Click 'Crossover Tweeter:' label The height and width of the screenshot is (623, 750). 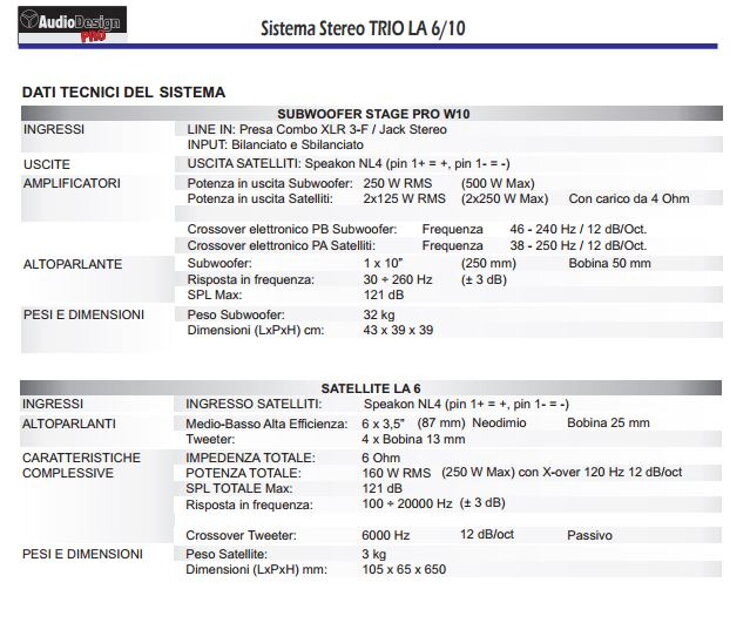pos(241,535)
